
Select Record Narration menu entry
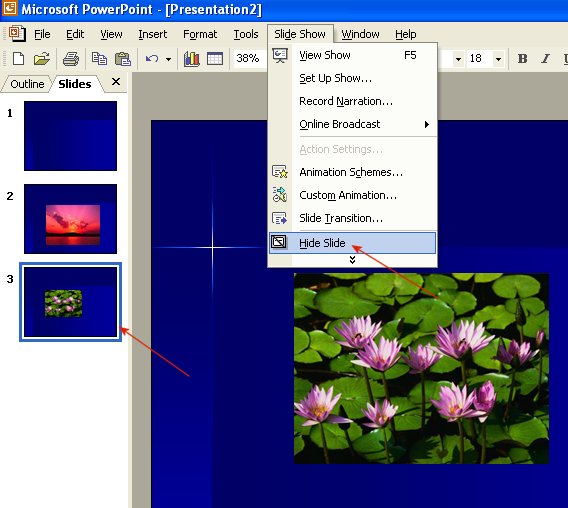click(x=352, y=101)
